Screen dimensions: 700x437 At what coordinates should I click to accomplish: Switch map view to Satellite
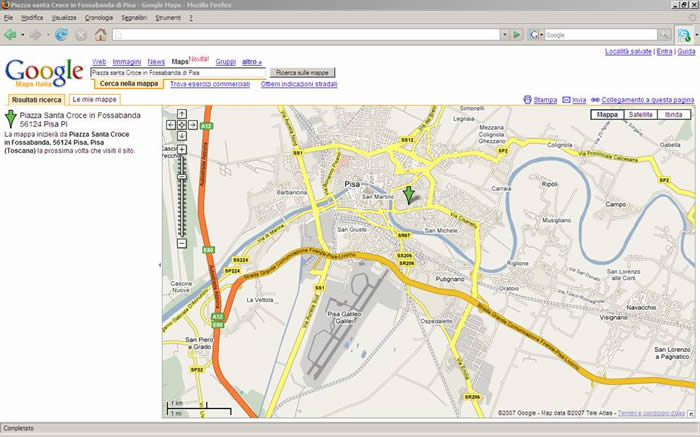coord(641,115)
